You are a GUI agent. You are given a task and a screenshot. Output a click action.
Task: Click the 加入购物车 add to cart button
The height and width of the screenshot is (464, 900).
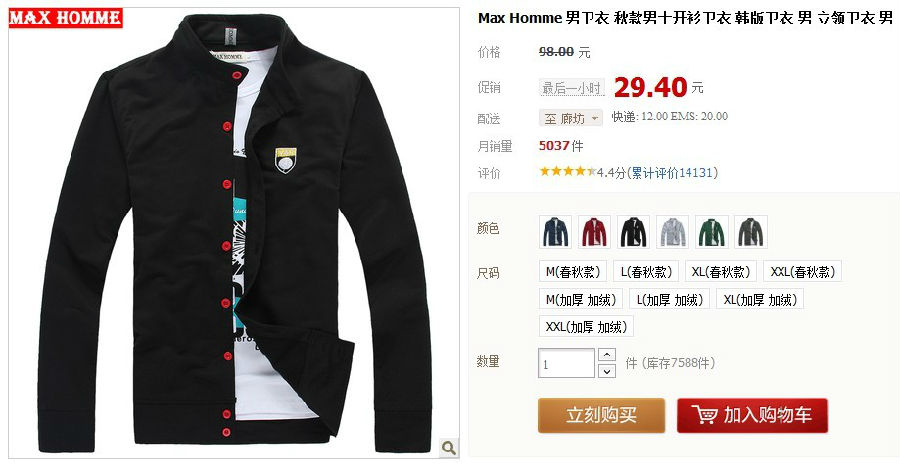point(752,415)
